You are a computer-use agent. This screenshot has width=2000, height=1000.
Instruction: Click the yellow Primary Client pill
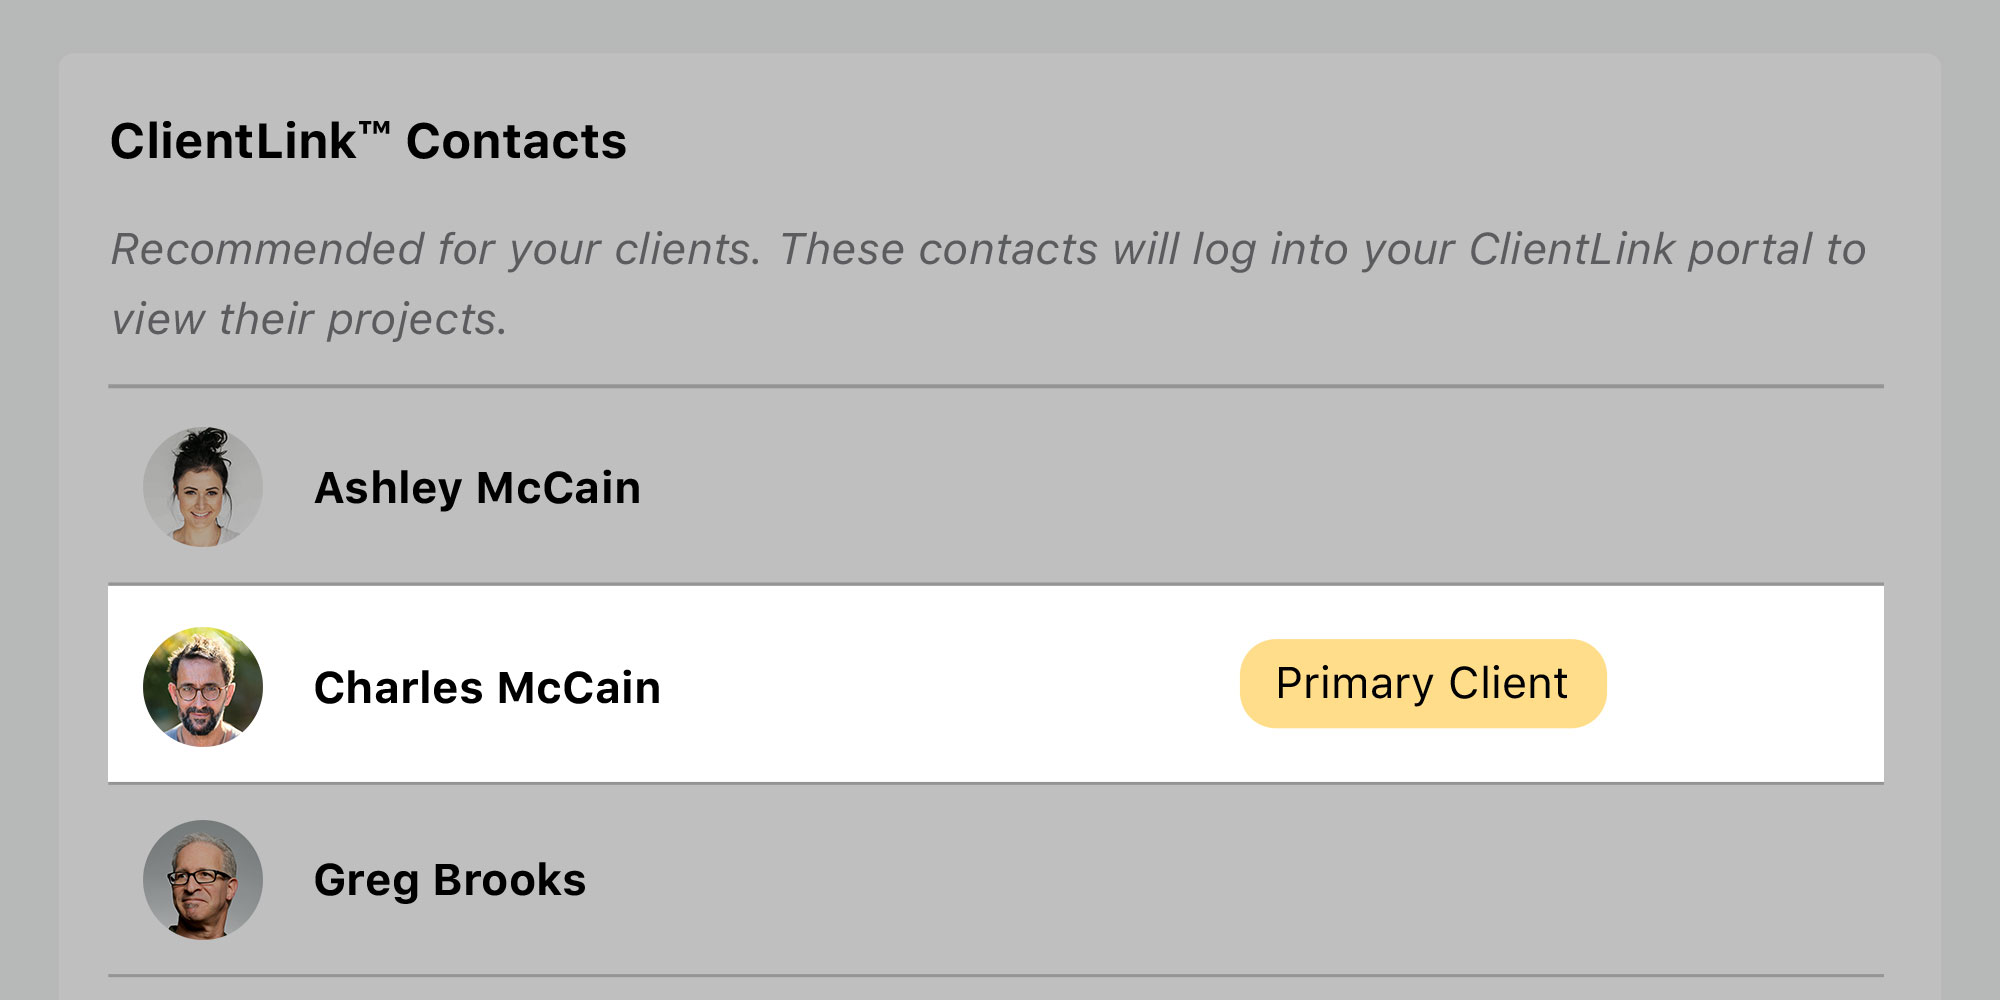(x=1422, y=683)
